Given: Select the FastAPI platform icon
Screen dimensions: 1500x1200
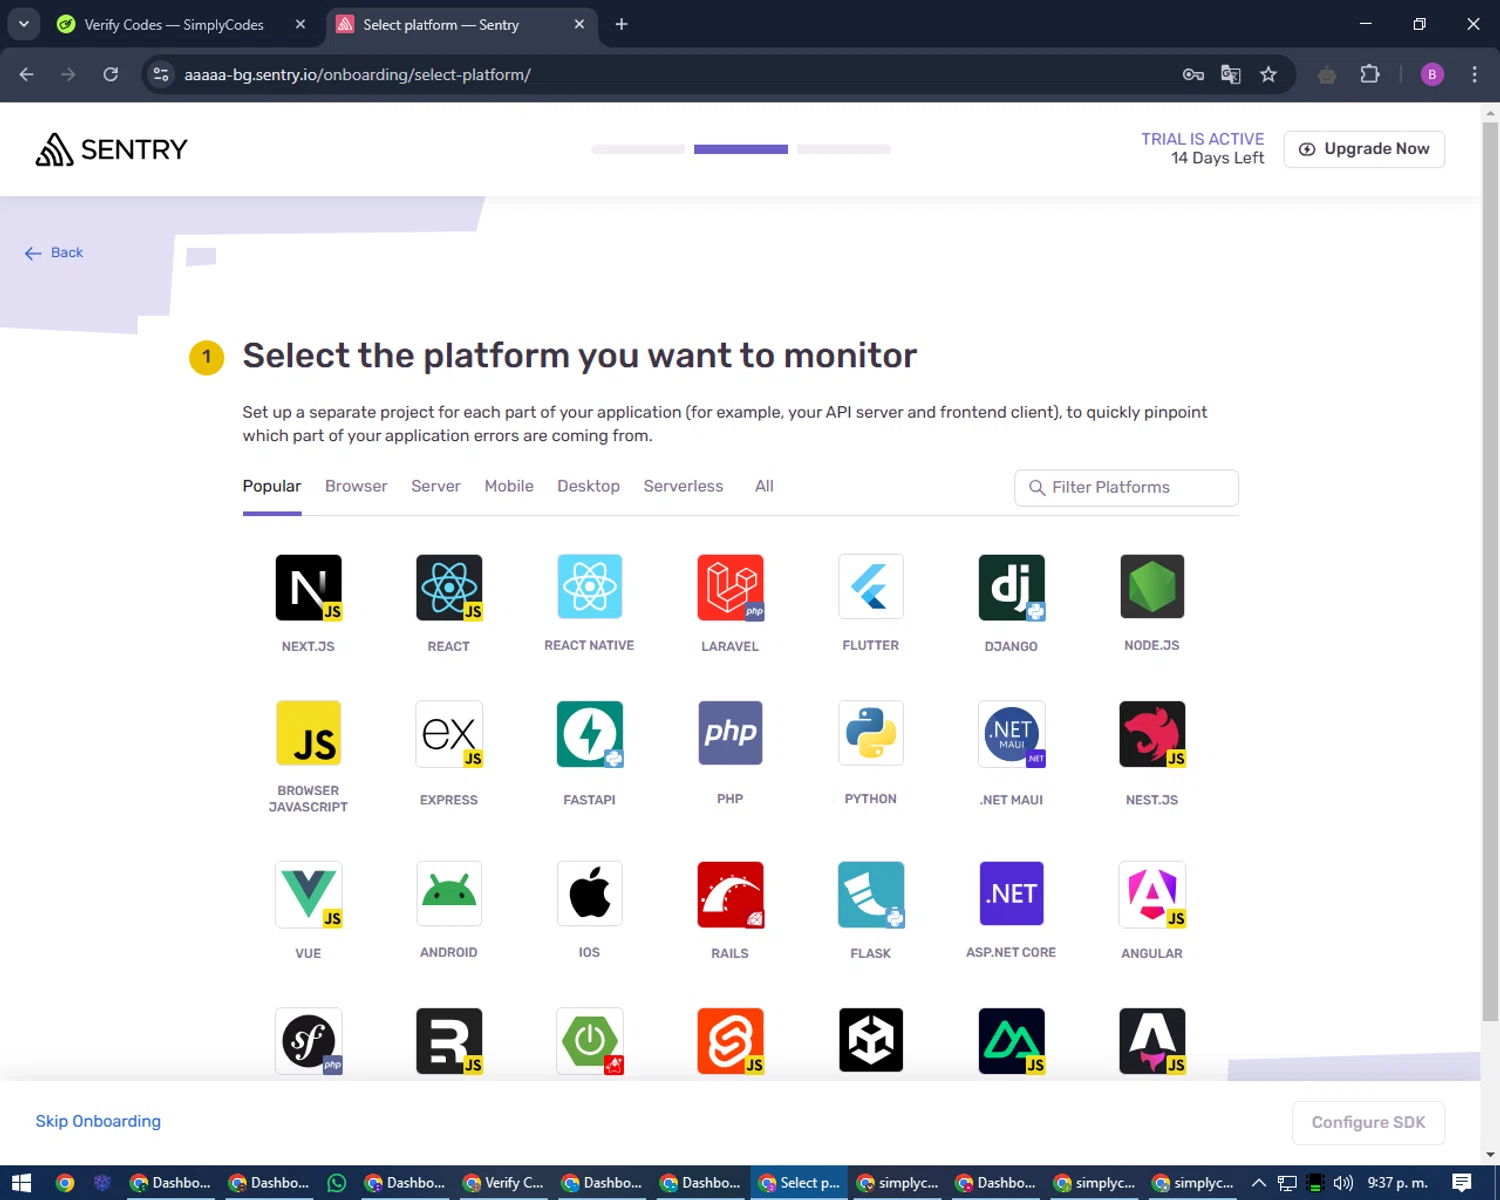Looking at the screenshot, I should tap(589, 733).
